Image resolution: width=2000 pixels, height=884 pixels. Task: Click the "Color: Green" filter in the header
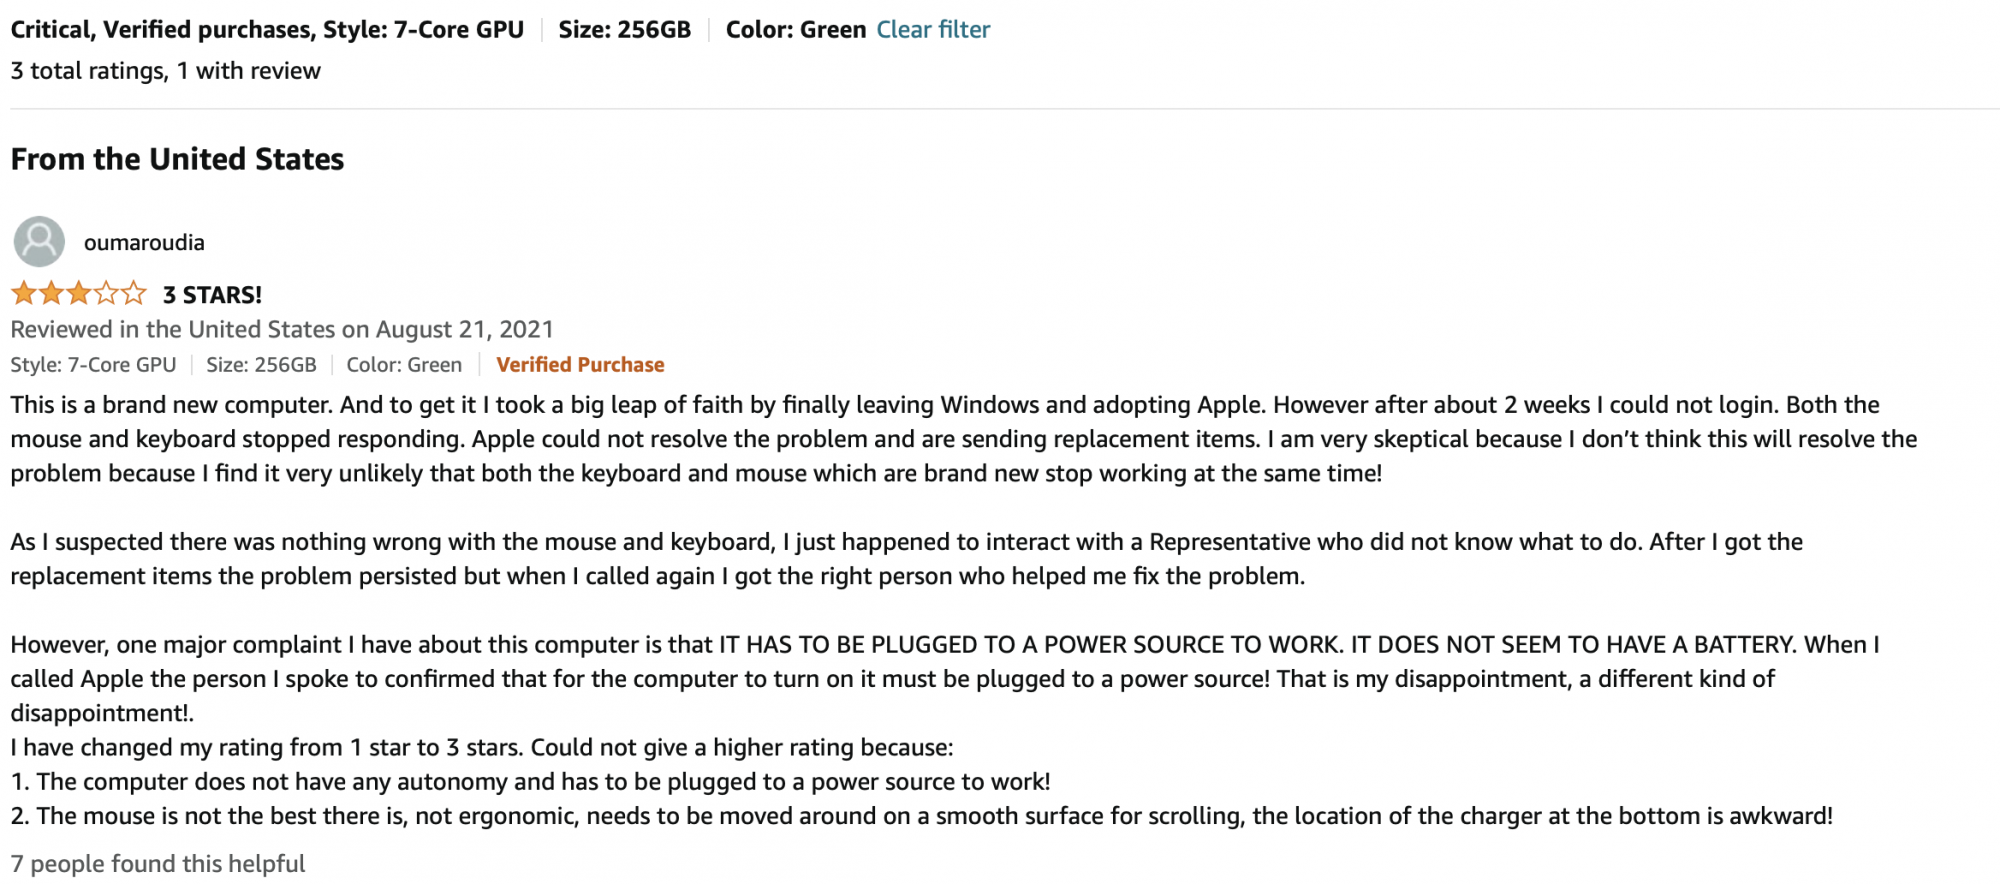(795, 30)
